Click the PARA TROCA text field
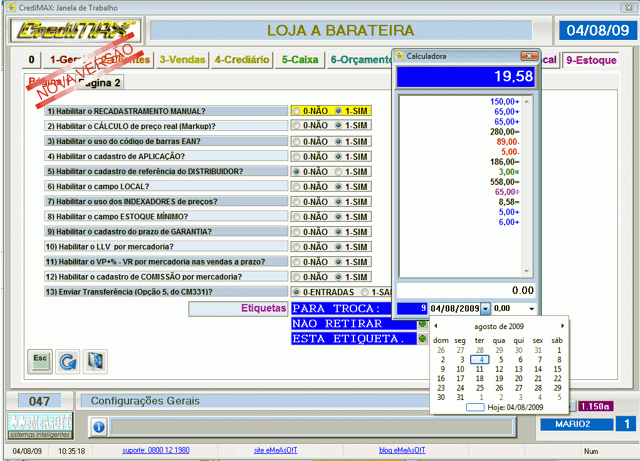The width and height of the screenshot is (640, 461). (341, 309)
